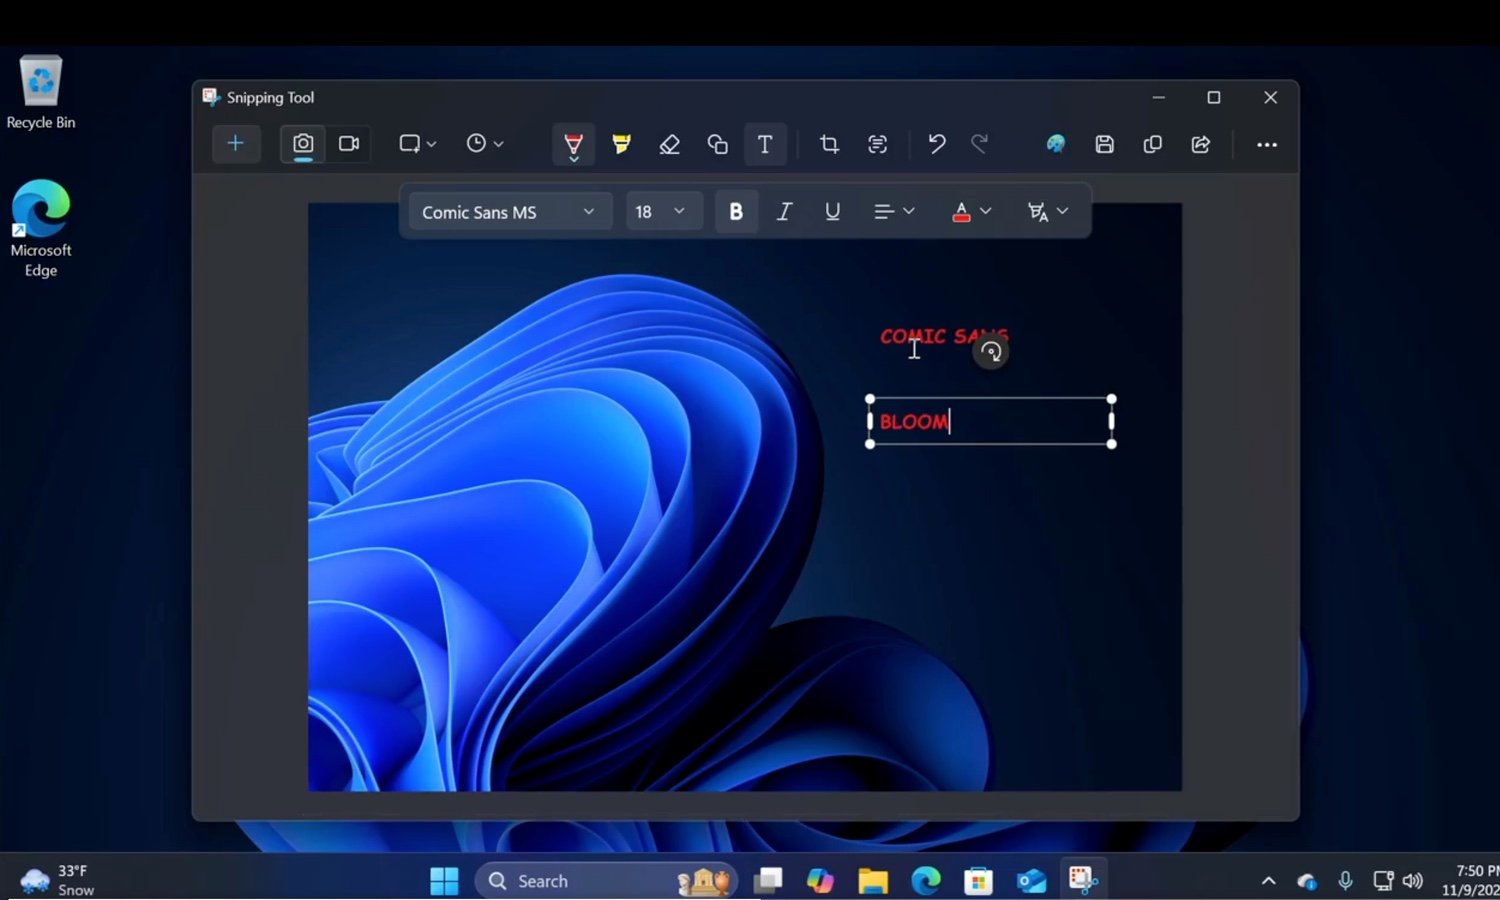
Task: Switch to video recording mode
Action: click(348, 143)
